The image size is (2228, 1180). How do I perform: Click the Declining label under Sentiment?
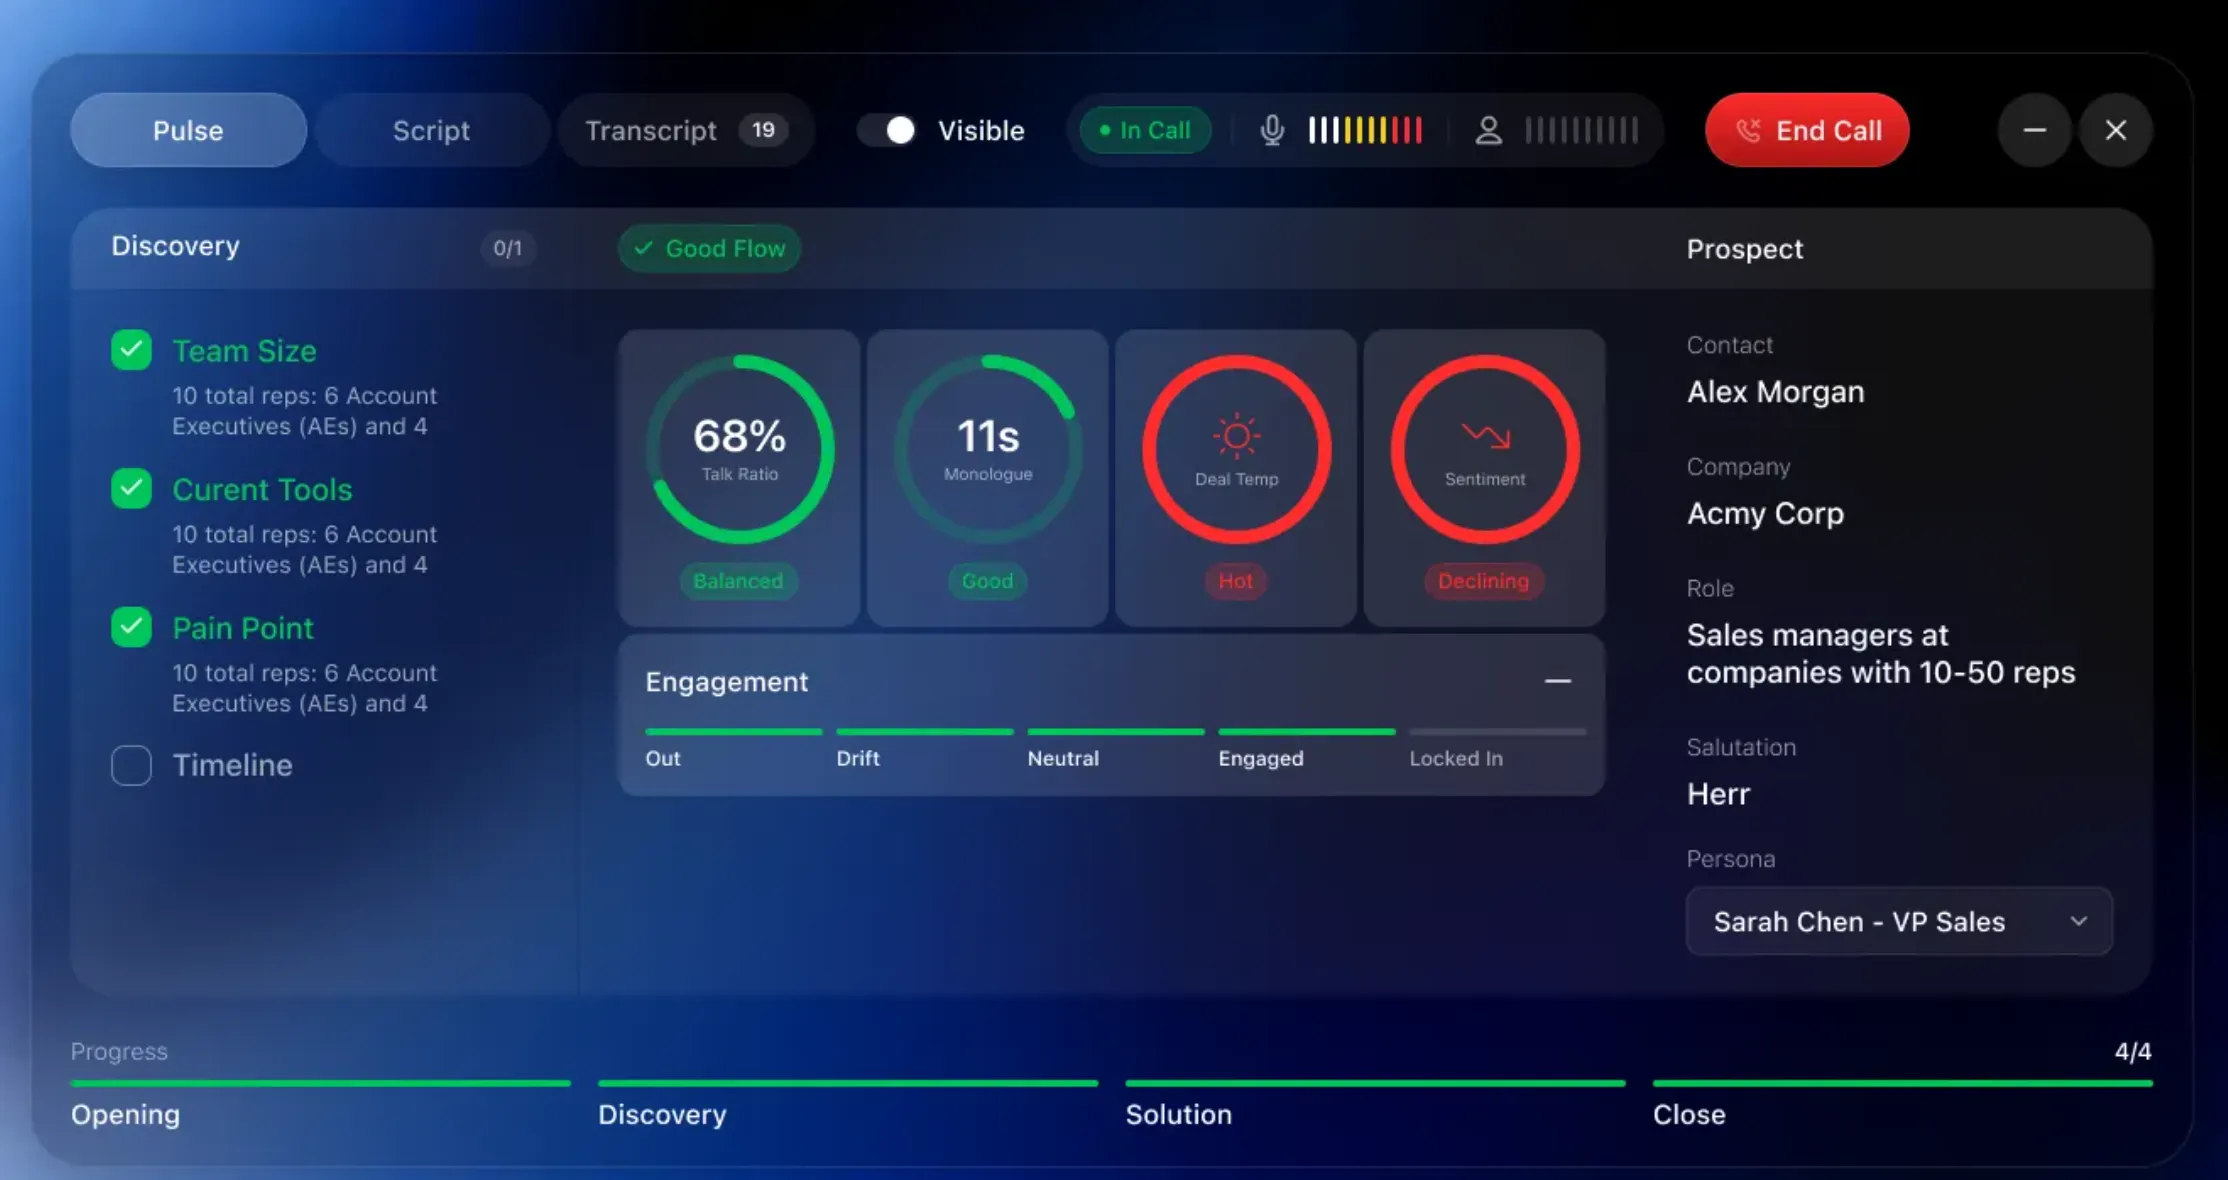coord(1484,581)
